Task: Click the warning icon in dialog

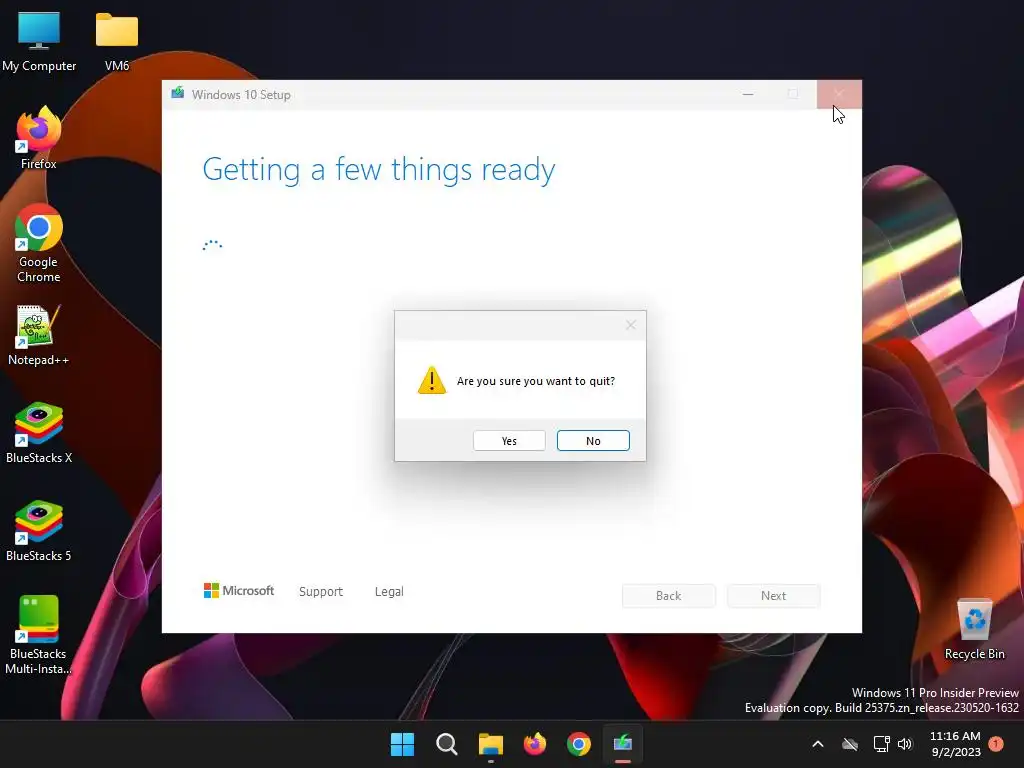Action: (x=432, y=380)
